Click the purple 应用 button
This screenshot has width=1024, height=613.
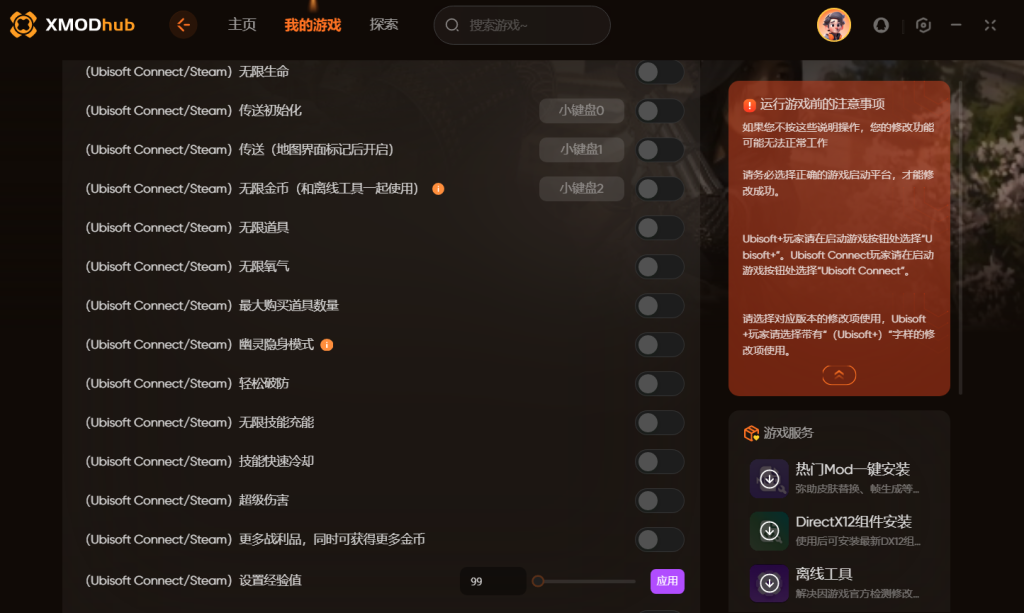667,581
